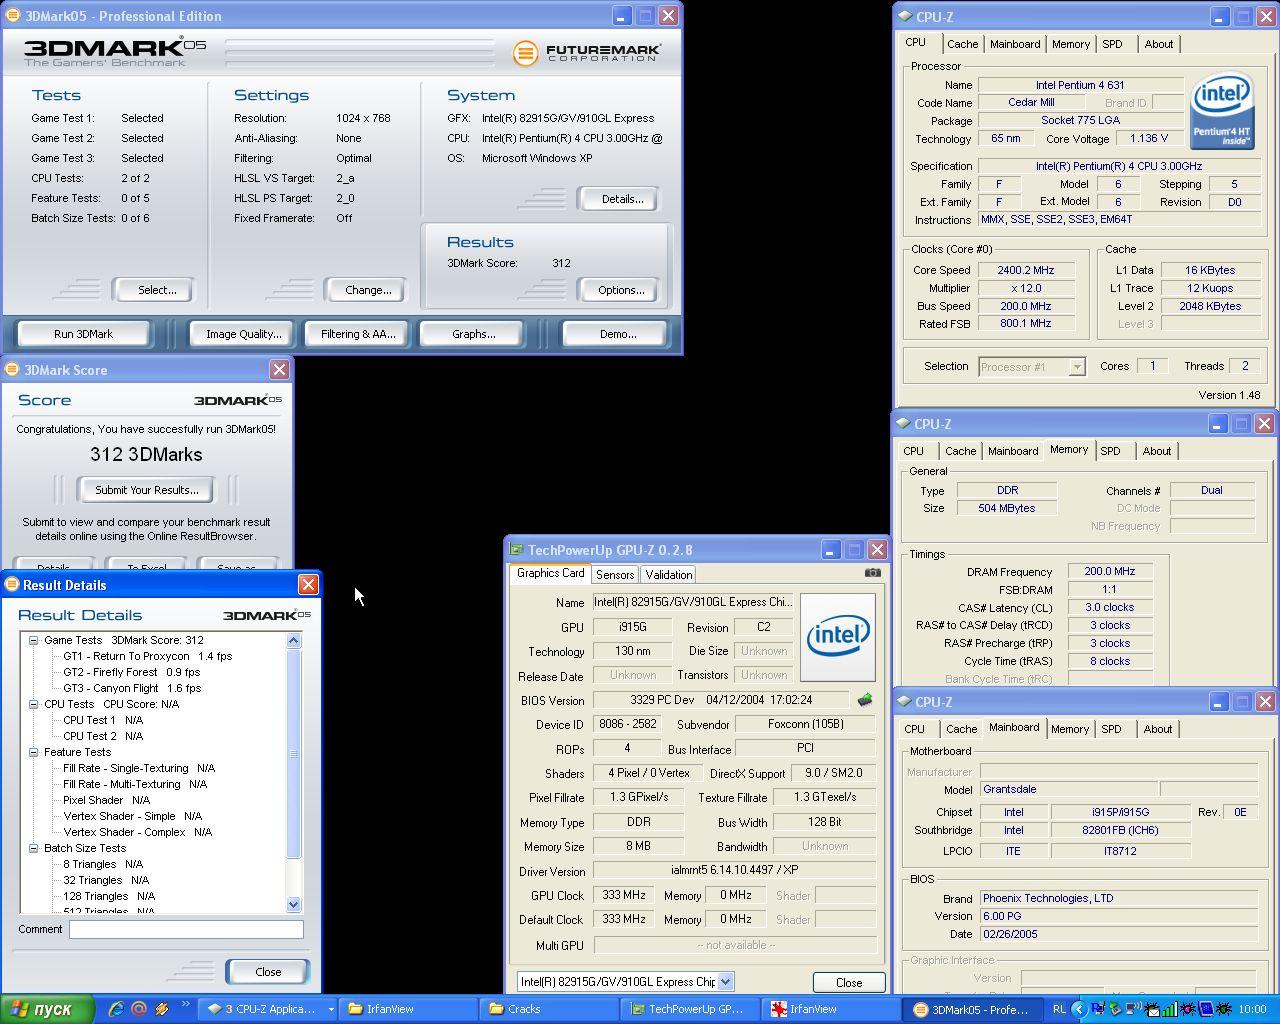Switch to Validation tab in GPU-Z

pyautogui.click(x=668, y=575)
